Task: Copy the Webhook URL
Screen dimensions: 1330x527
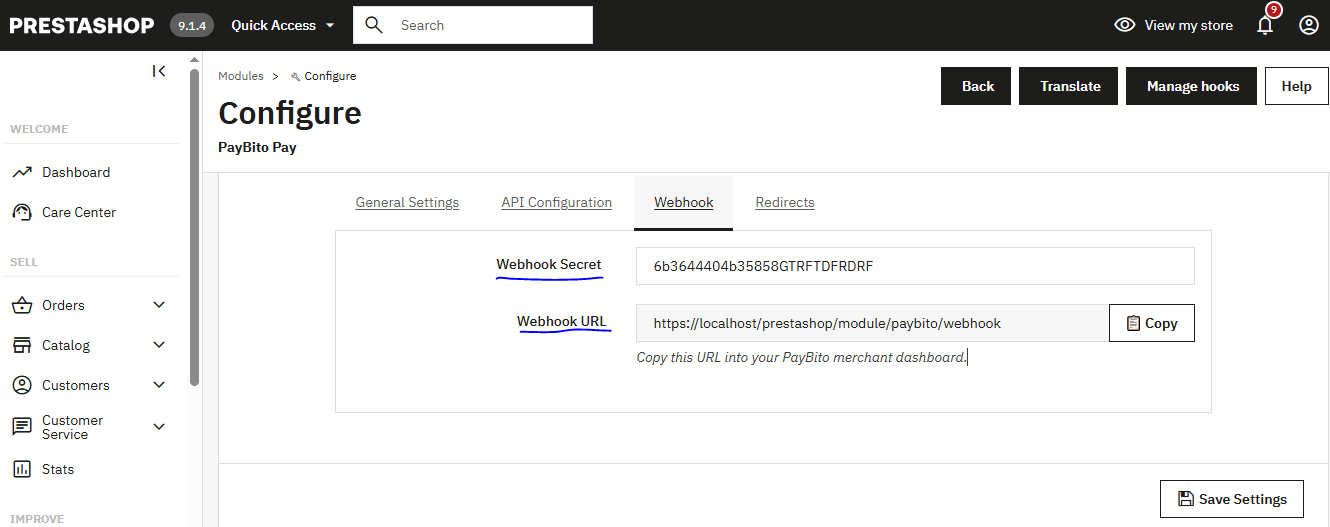Action: tap(1152, 323)
